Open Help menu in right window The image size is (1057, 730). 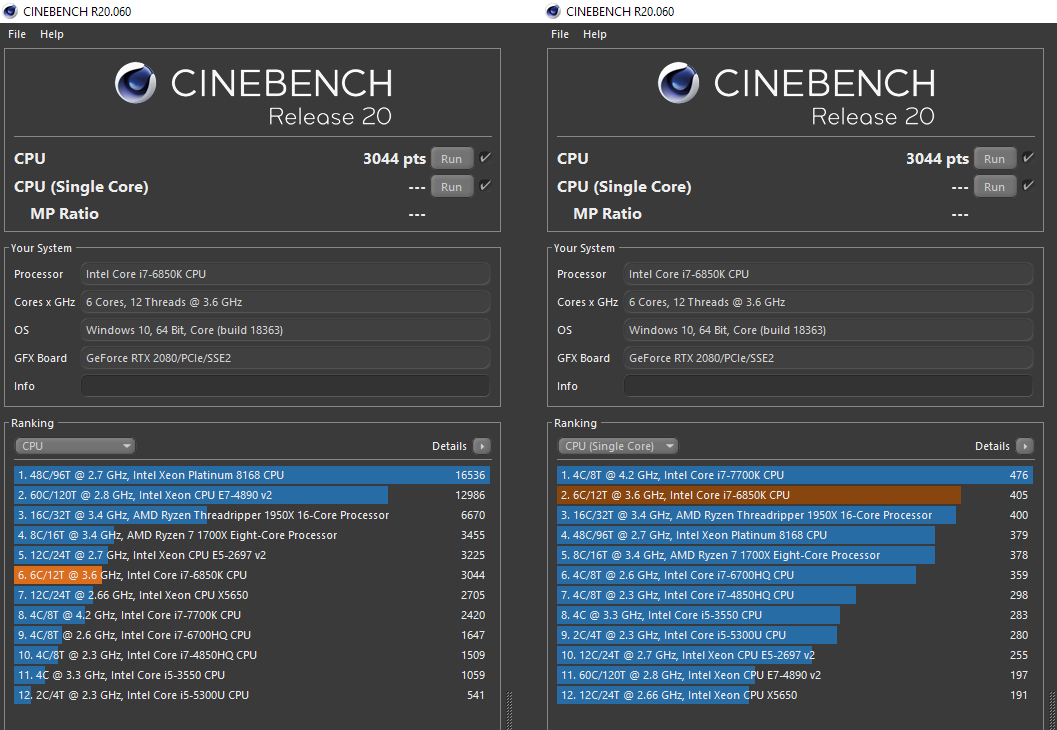tap(595, 34)
